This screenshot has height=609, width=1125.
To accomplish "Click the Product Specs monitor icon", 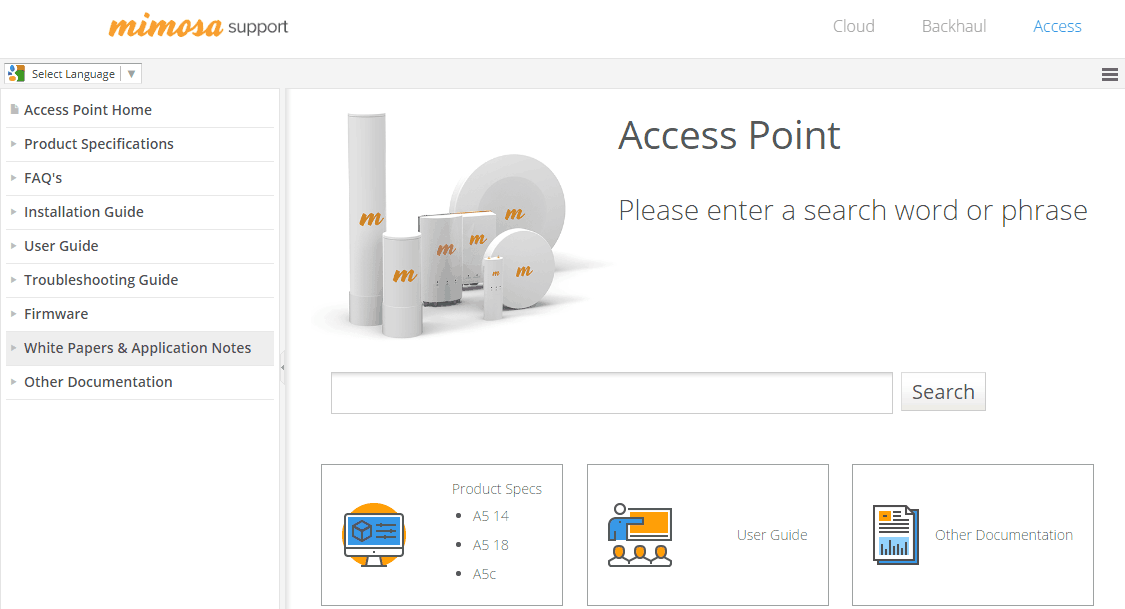I will (374, 535).
